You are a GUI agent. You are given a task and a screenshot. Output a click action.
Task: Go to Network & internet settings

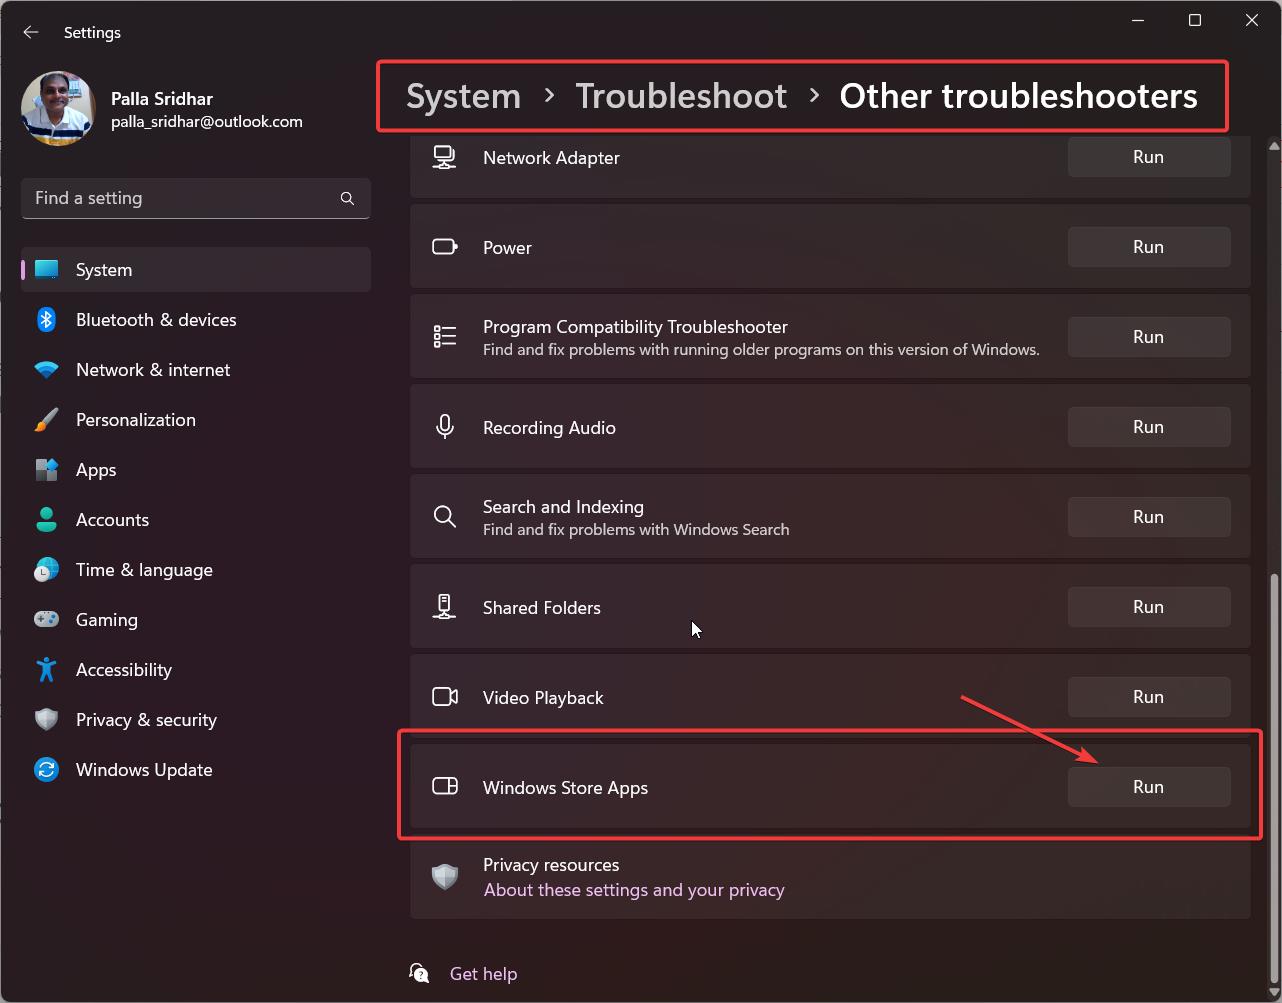[196, 369]
